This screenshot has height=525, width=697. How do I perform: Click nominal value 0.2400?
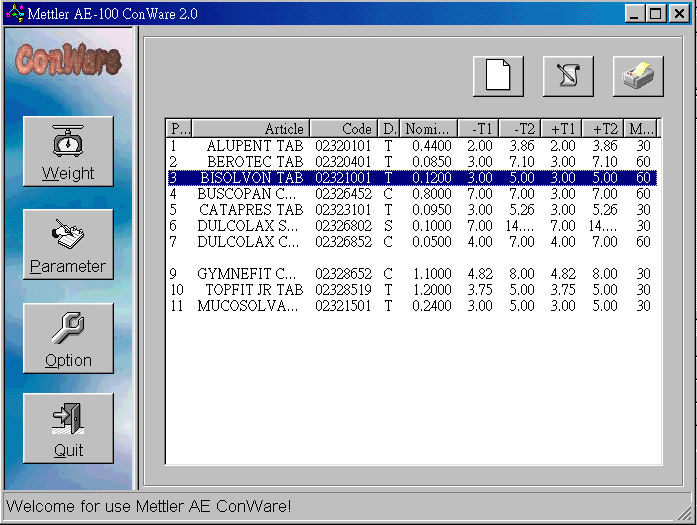click(x=432, y=306)
